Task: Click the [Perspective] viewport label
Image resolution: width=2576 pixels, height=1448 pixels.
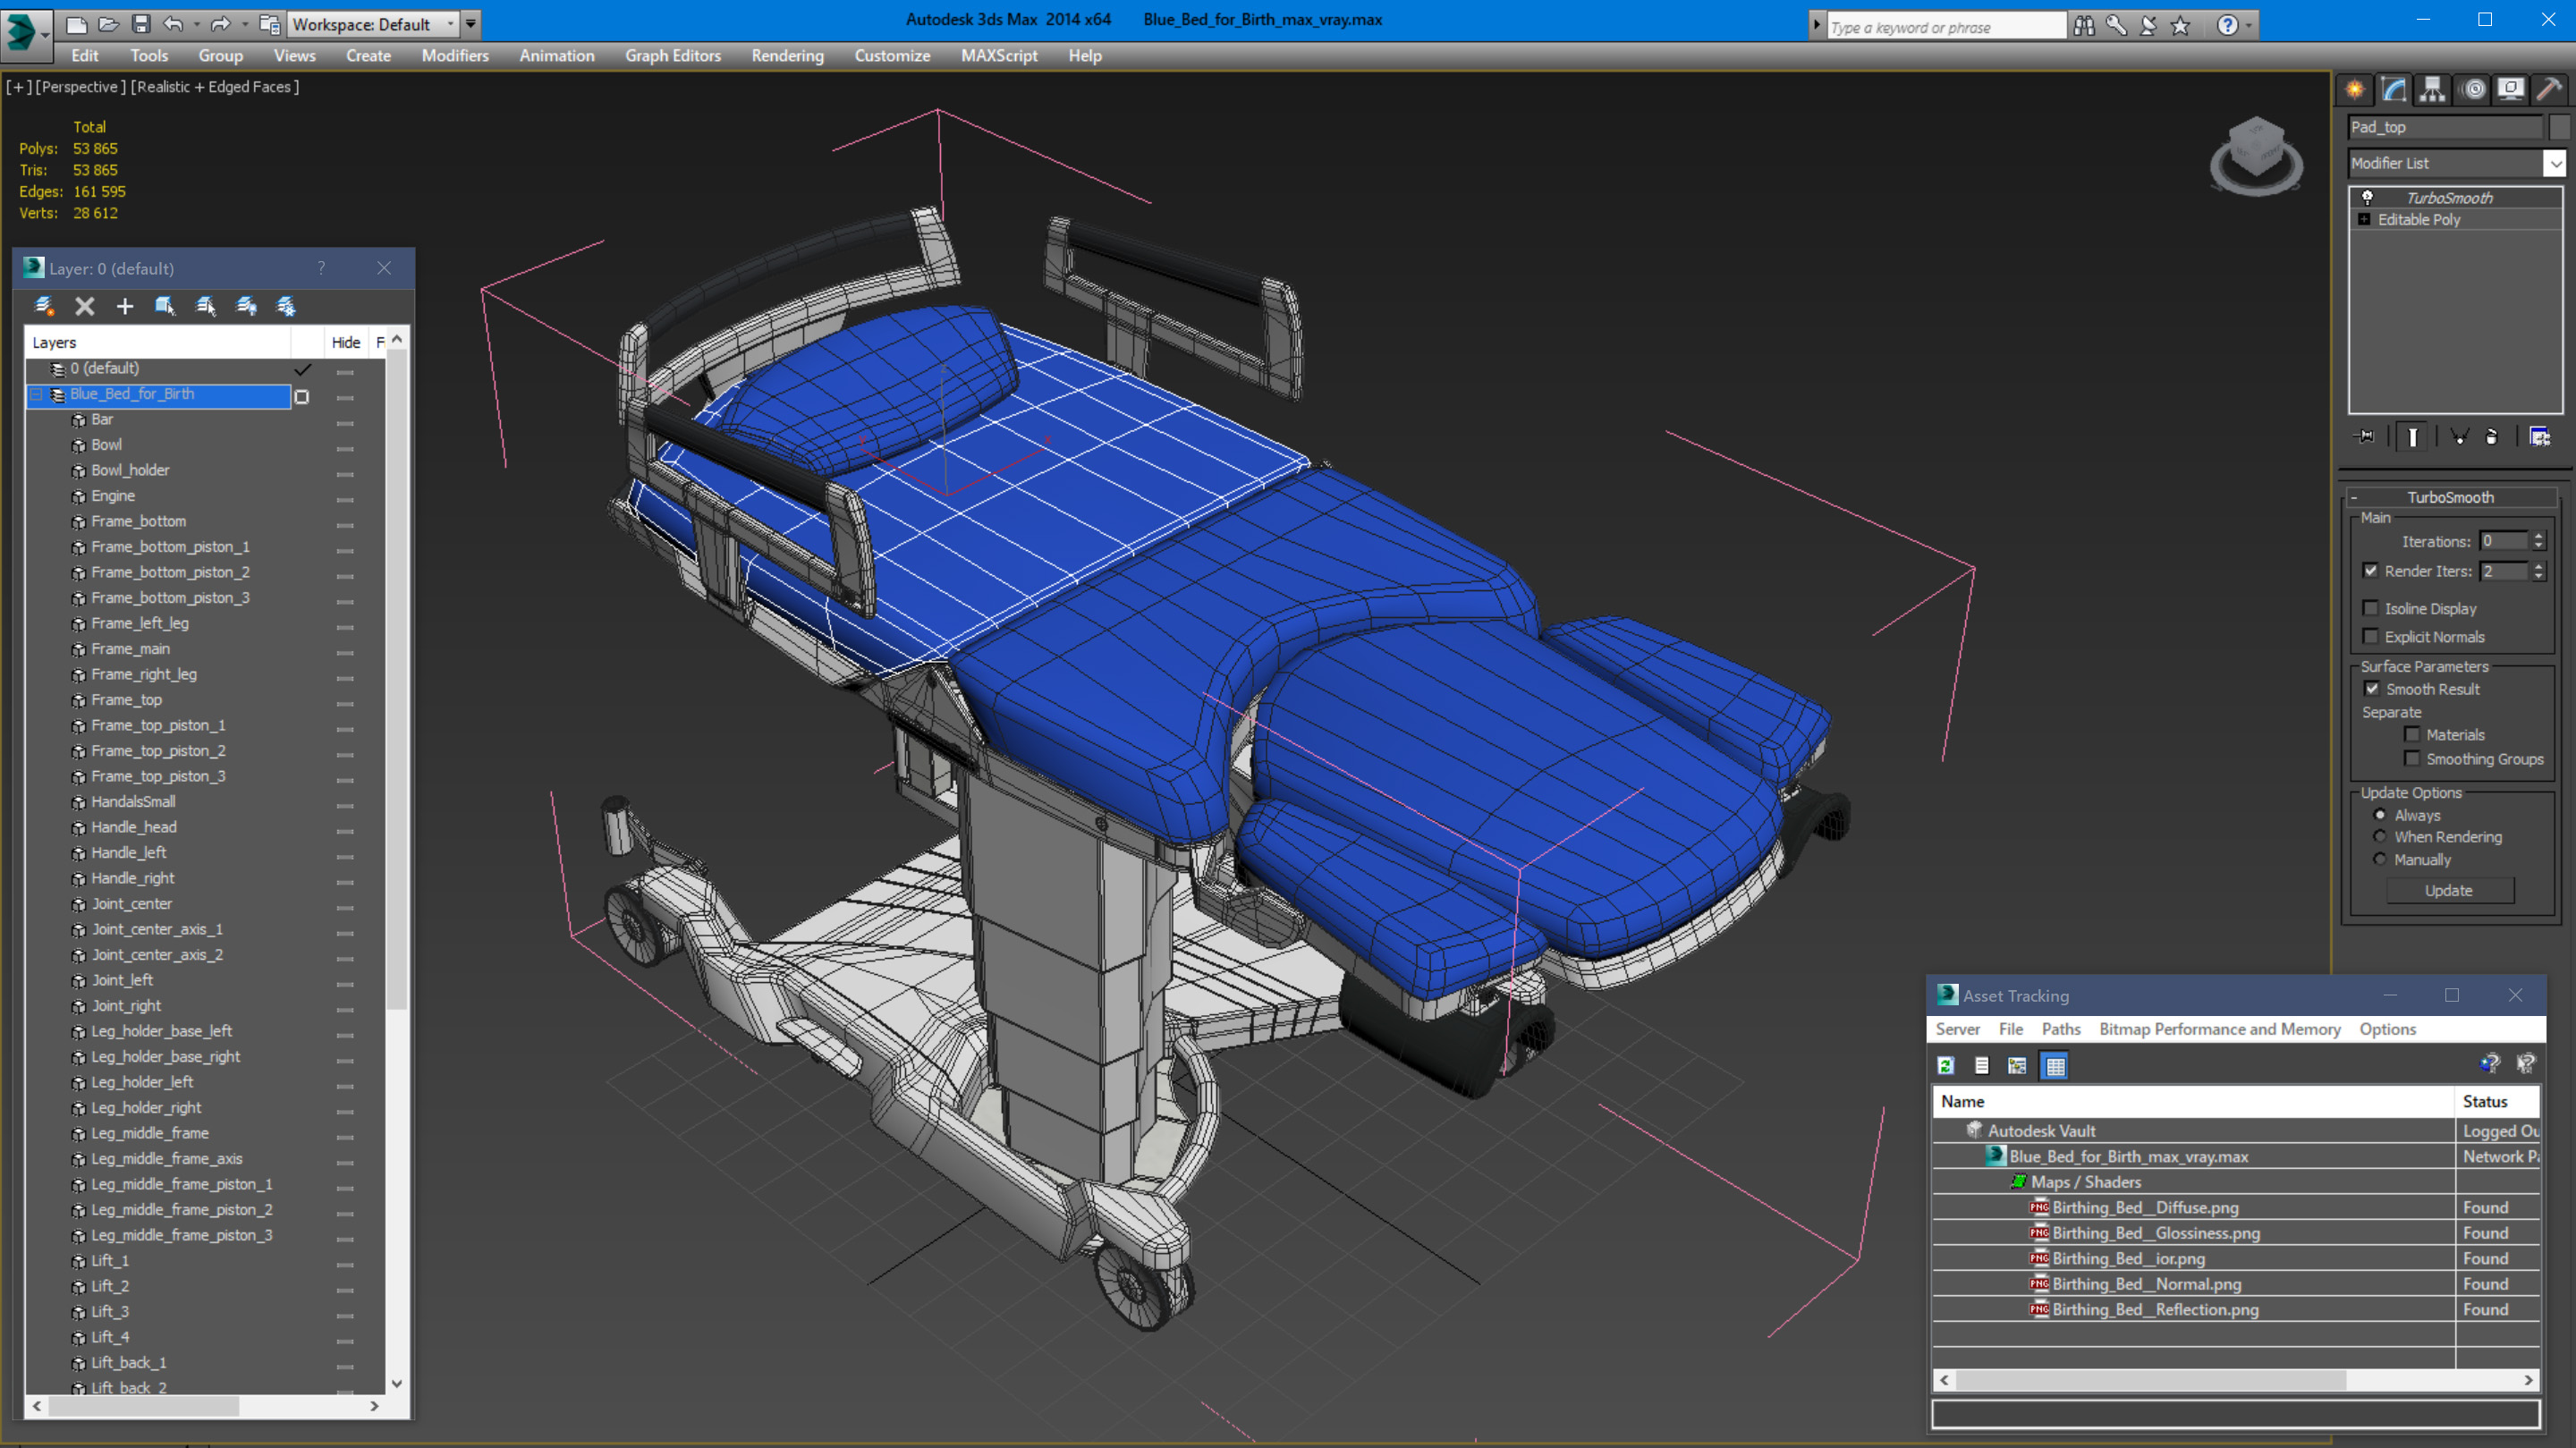Action: point(81,87)
